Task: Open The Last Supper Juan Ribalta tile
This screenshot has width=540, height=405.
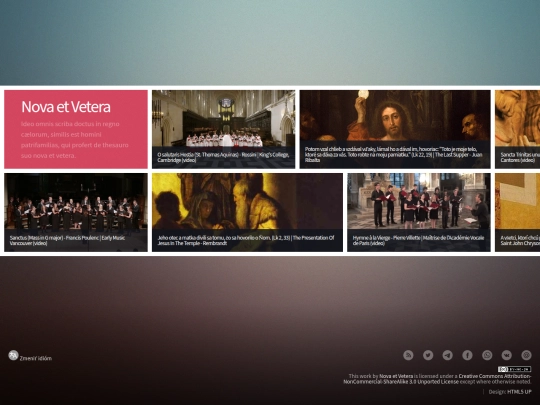Action: (x=395, y=129)
